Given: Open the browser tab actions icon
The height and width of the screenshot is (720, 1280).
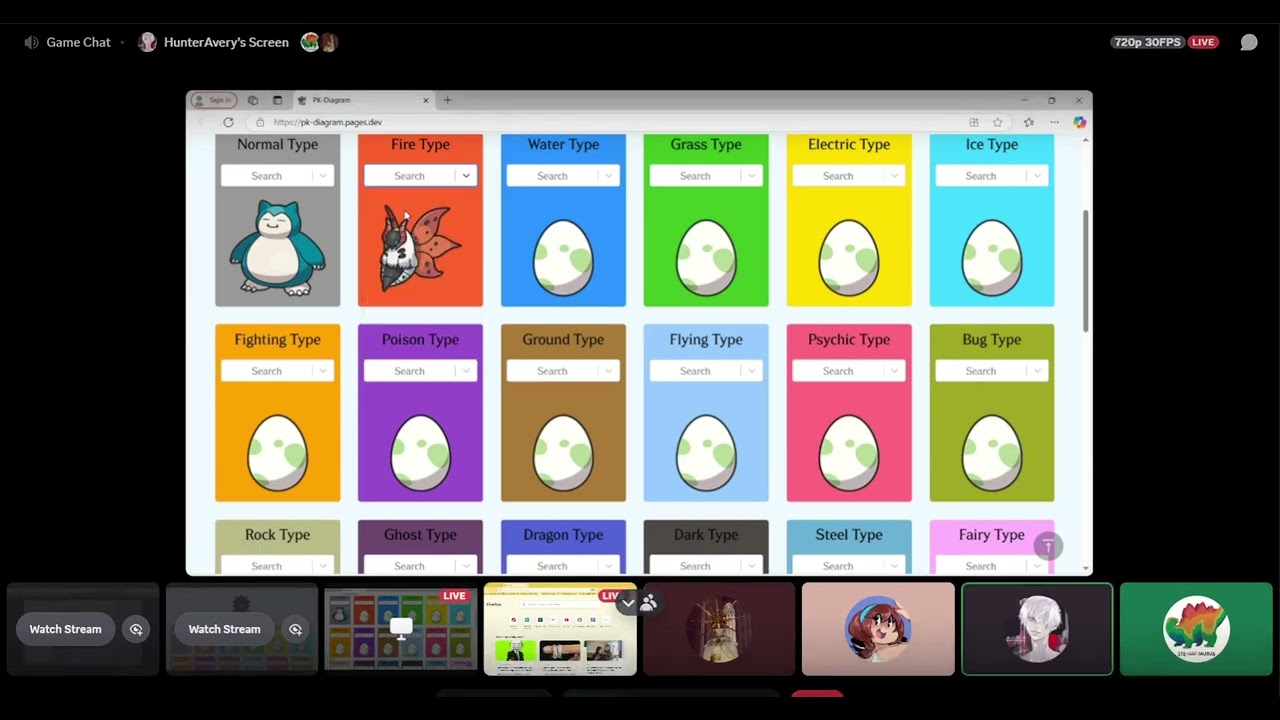Looking at the screenshot, I should tap(277, 100).
